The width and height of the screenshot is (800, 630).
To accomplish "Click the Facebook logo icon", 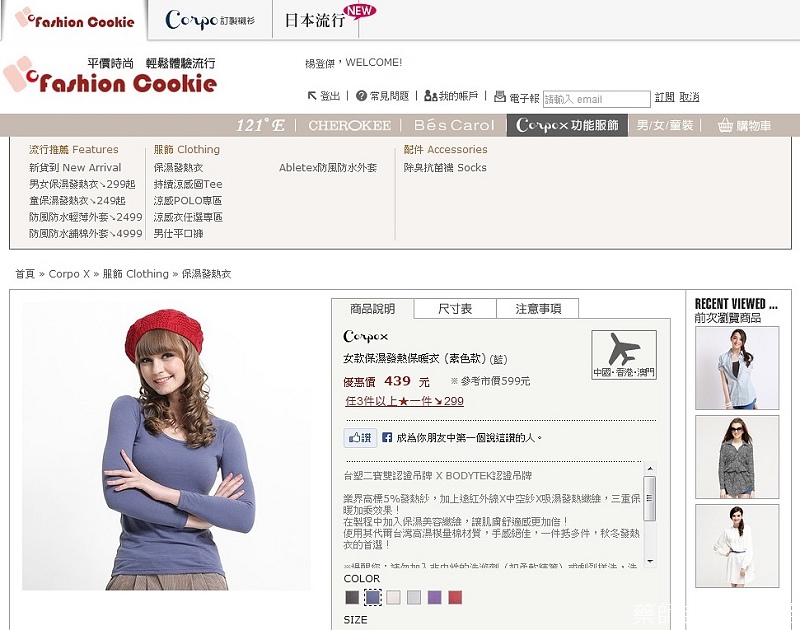I will [x=387, y=437].
